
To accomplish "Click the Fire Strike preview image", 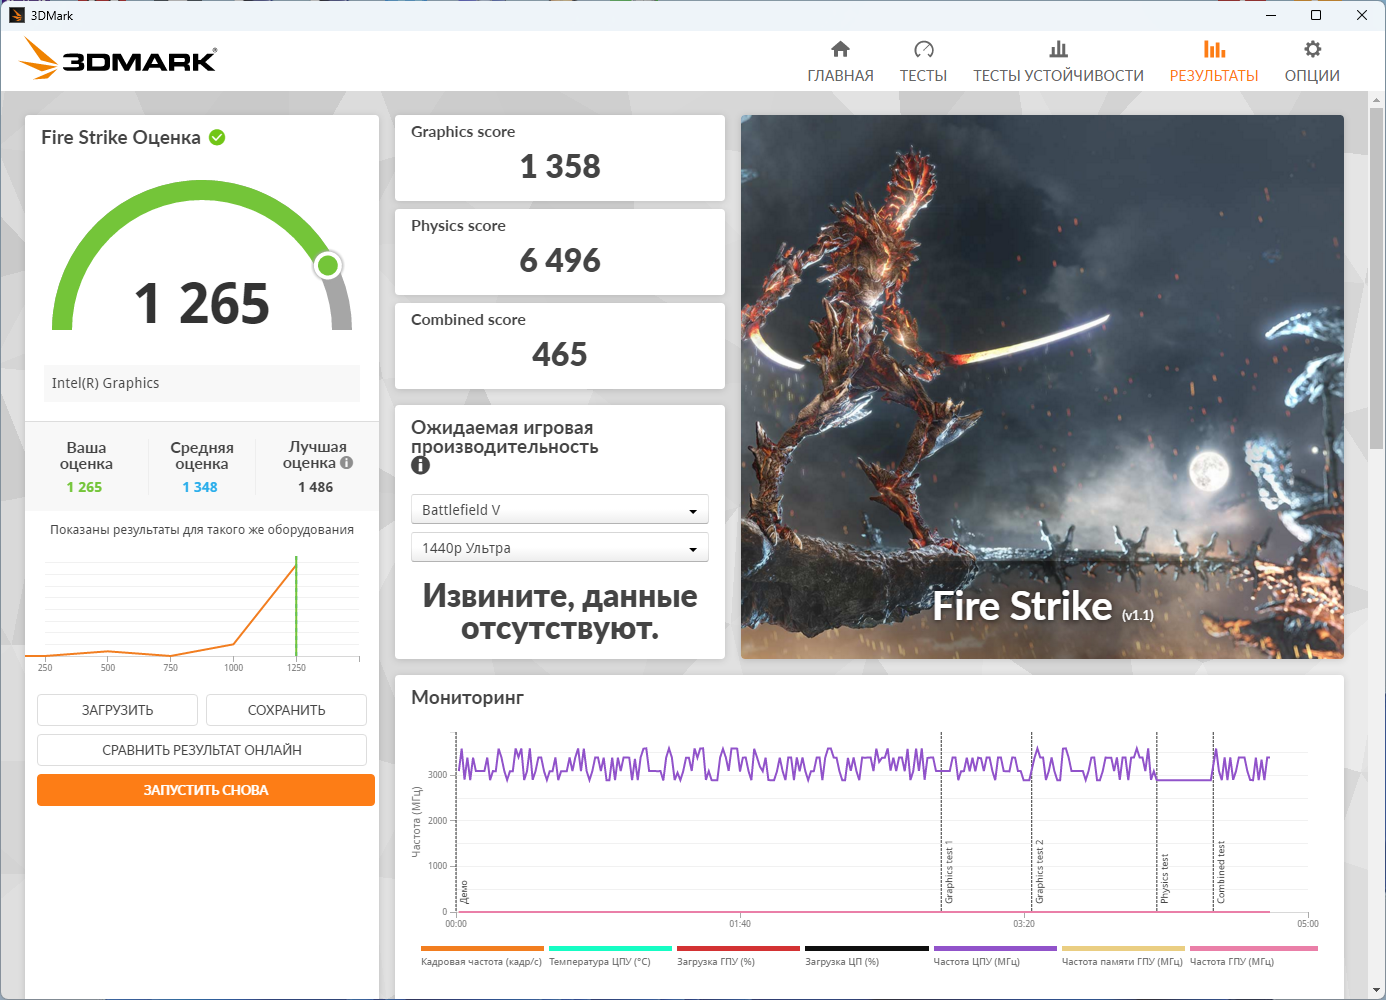I will (x=1042, y=386).
